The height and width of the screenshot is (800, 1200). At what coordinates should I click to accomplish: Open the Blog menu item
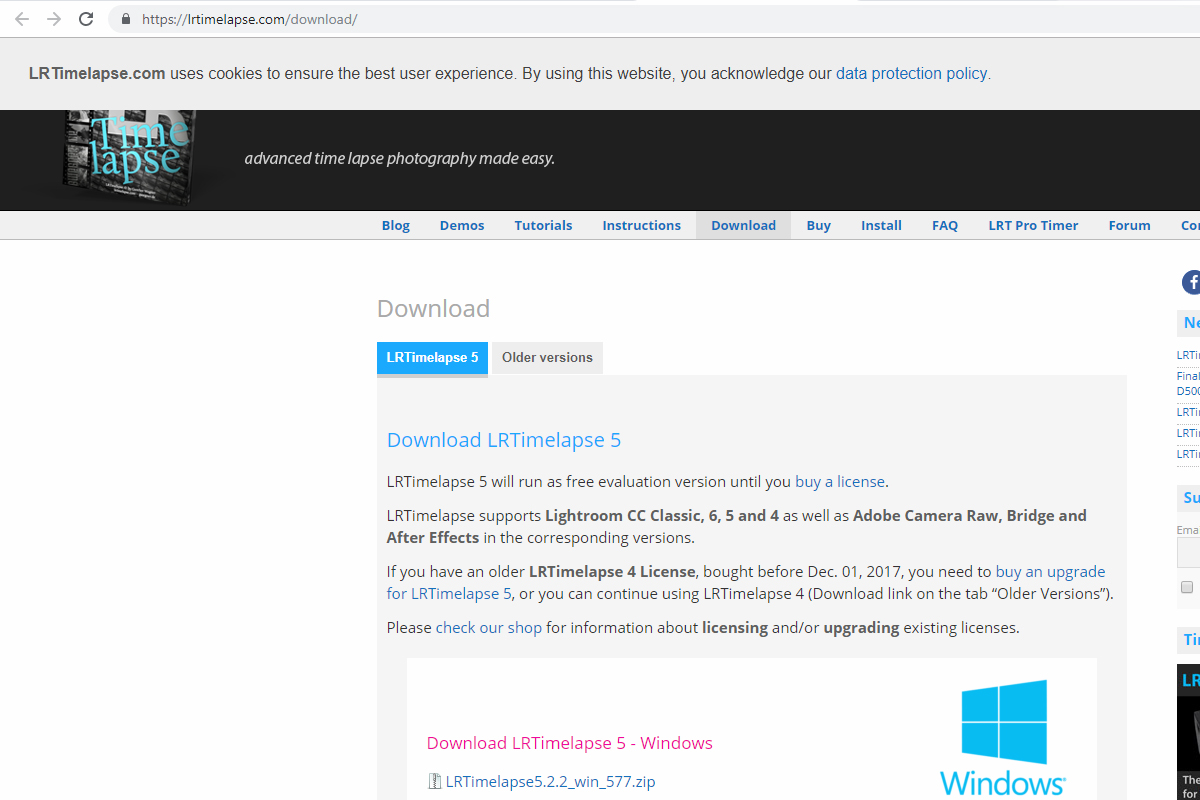point(396,225)
